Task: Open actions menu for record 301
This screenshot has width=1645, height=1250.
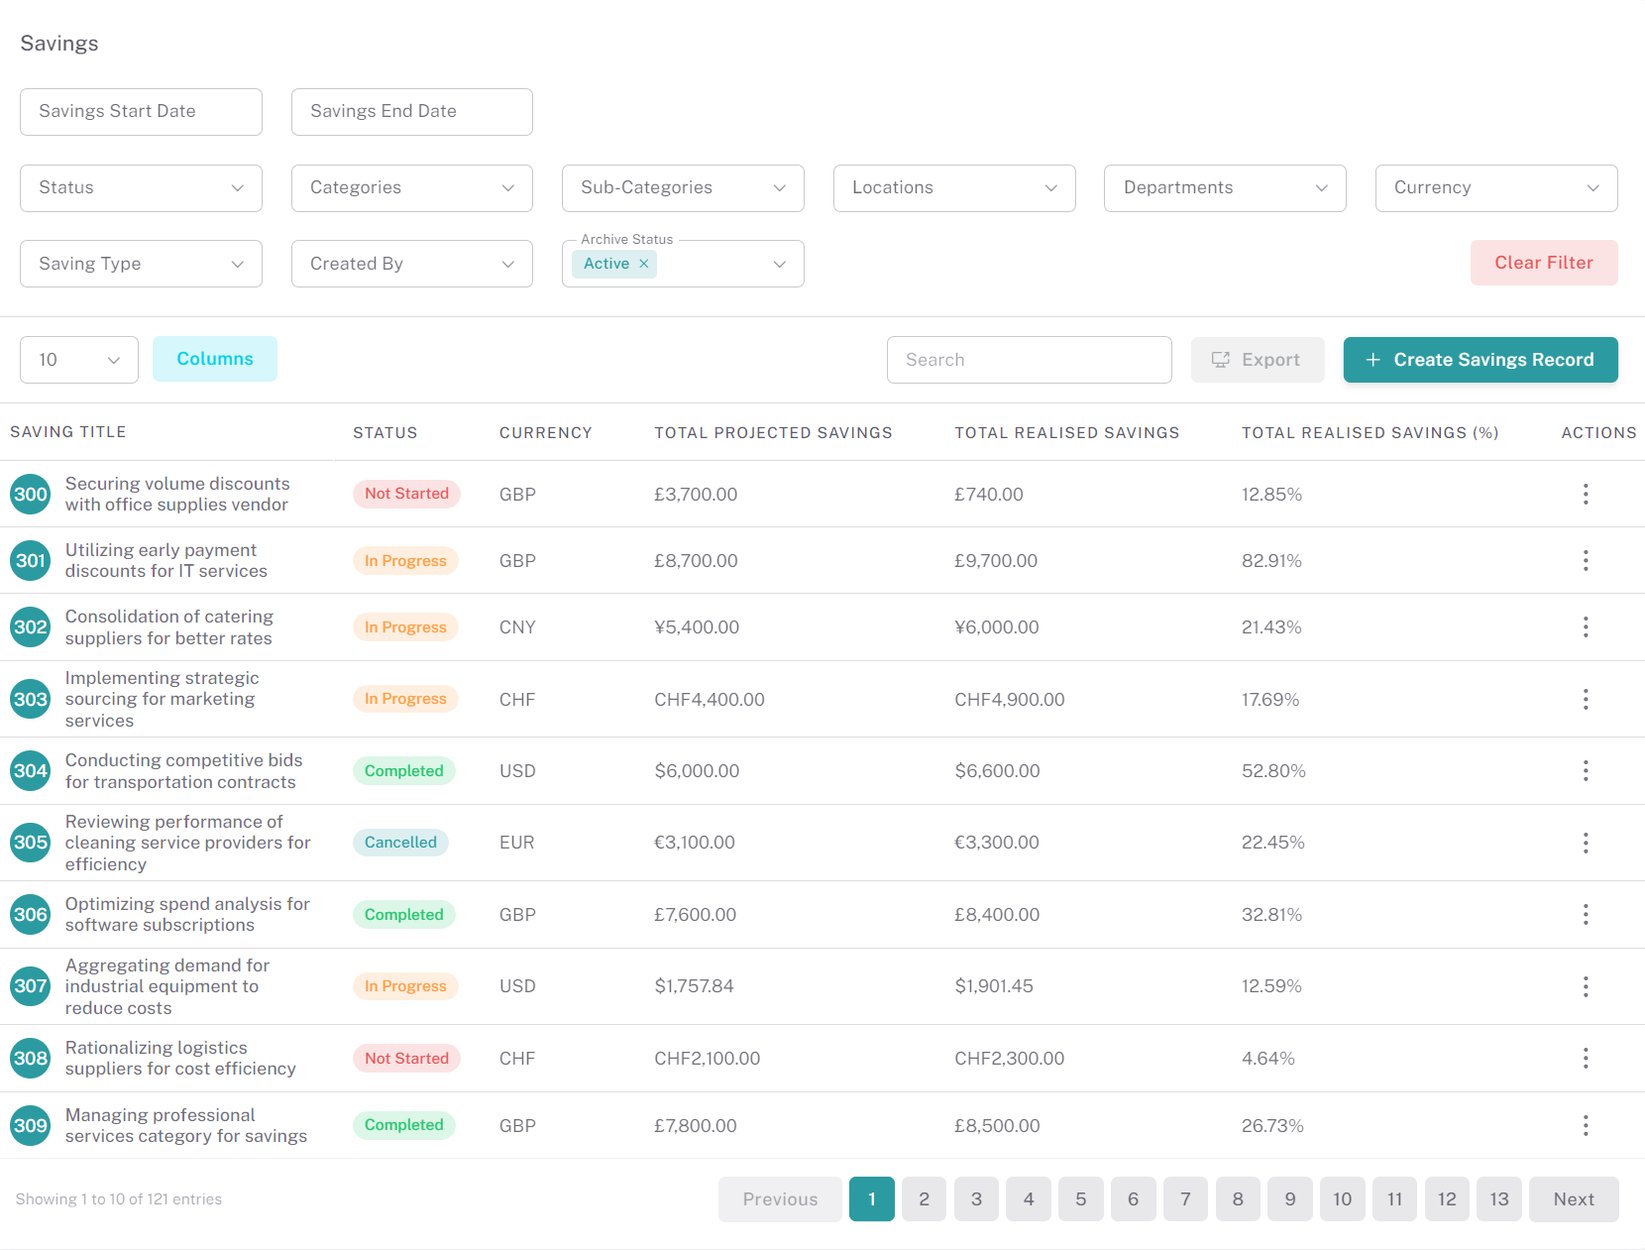Action: [x=1585, y=561]
